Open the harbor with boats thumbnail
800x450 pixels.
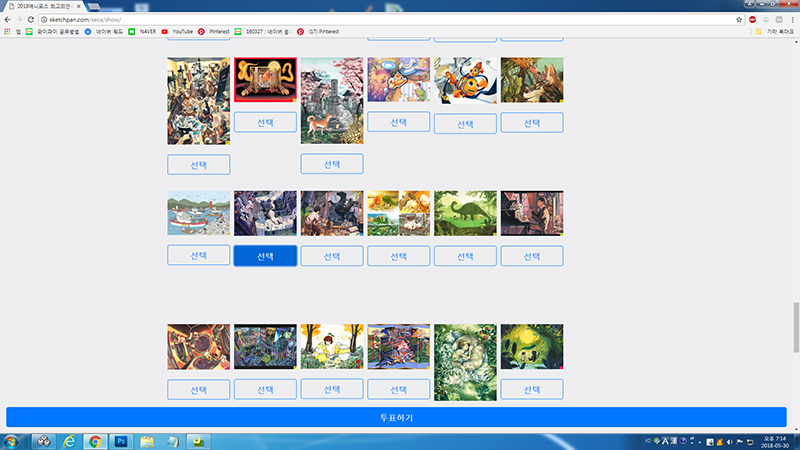[198, 213]
